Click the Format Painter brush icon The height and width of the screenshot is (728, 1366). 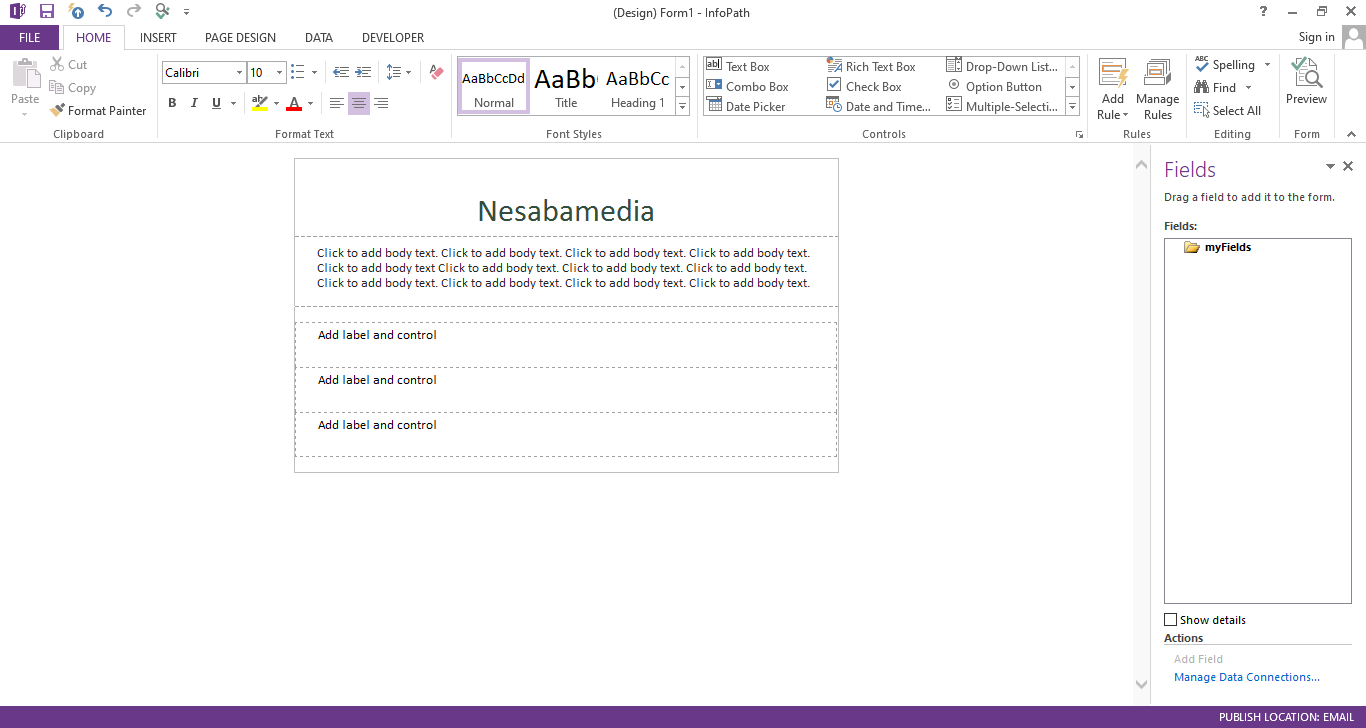point(58,111)
